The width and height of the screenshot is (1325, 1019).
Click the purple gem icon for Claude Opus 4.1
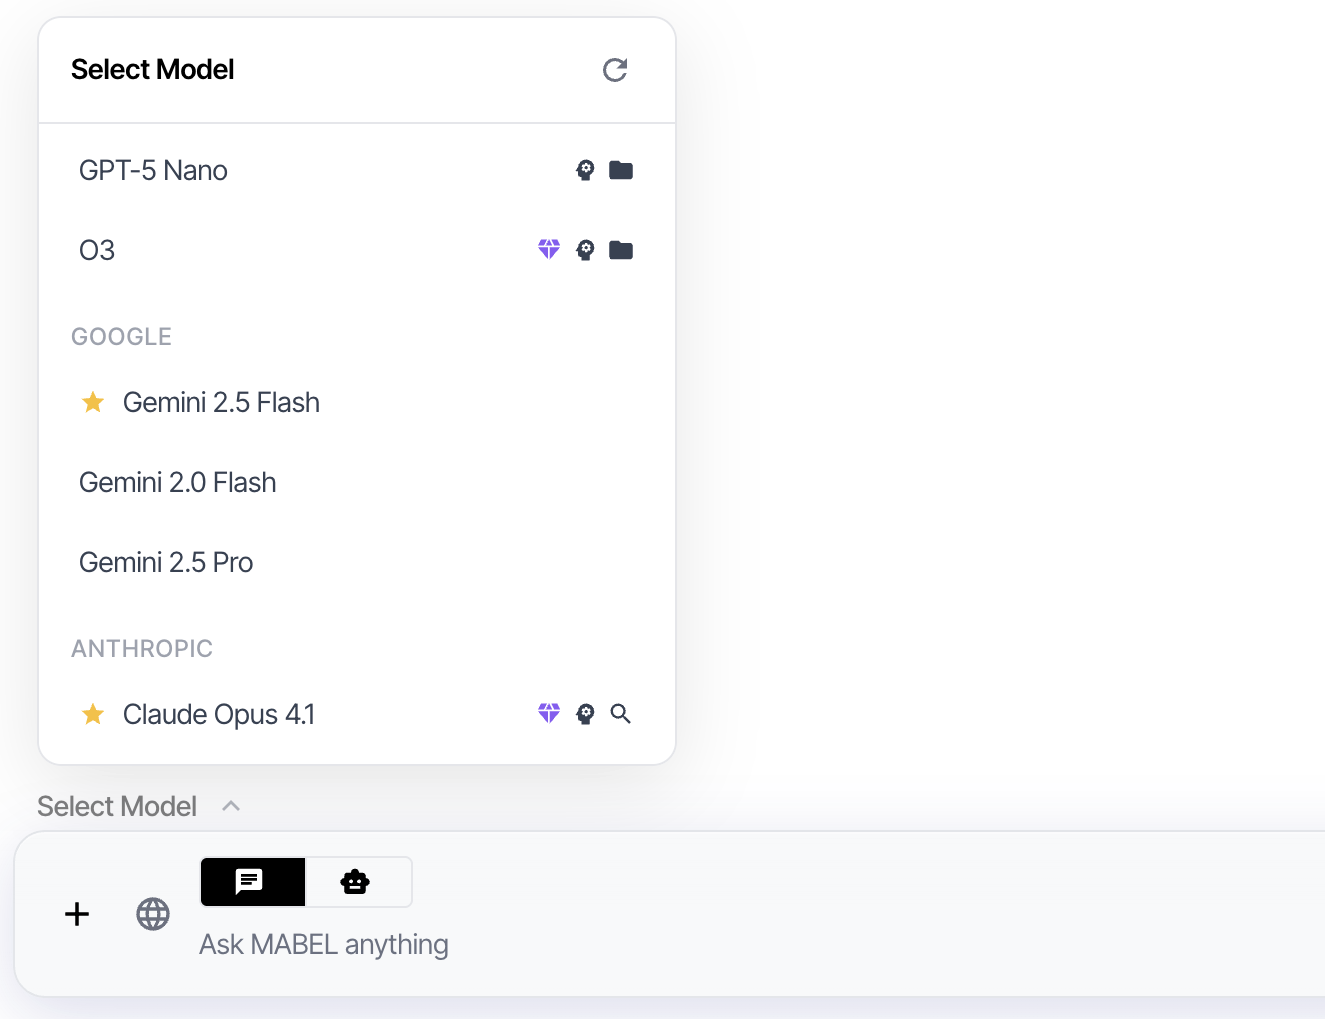coord(549,713)
